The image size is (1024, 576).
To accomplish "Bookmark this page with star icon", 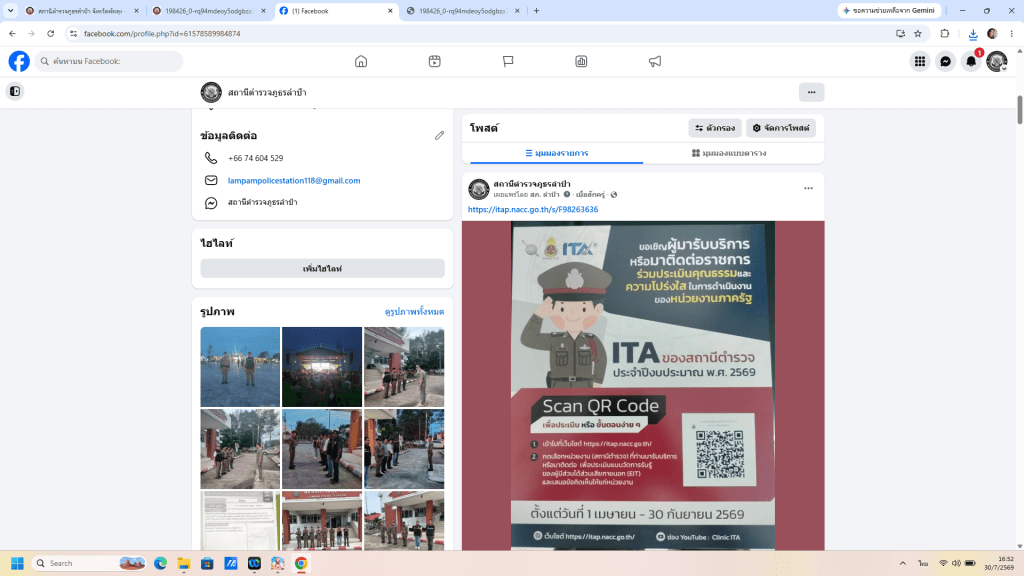I will pos(918,33).
